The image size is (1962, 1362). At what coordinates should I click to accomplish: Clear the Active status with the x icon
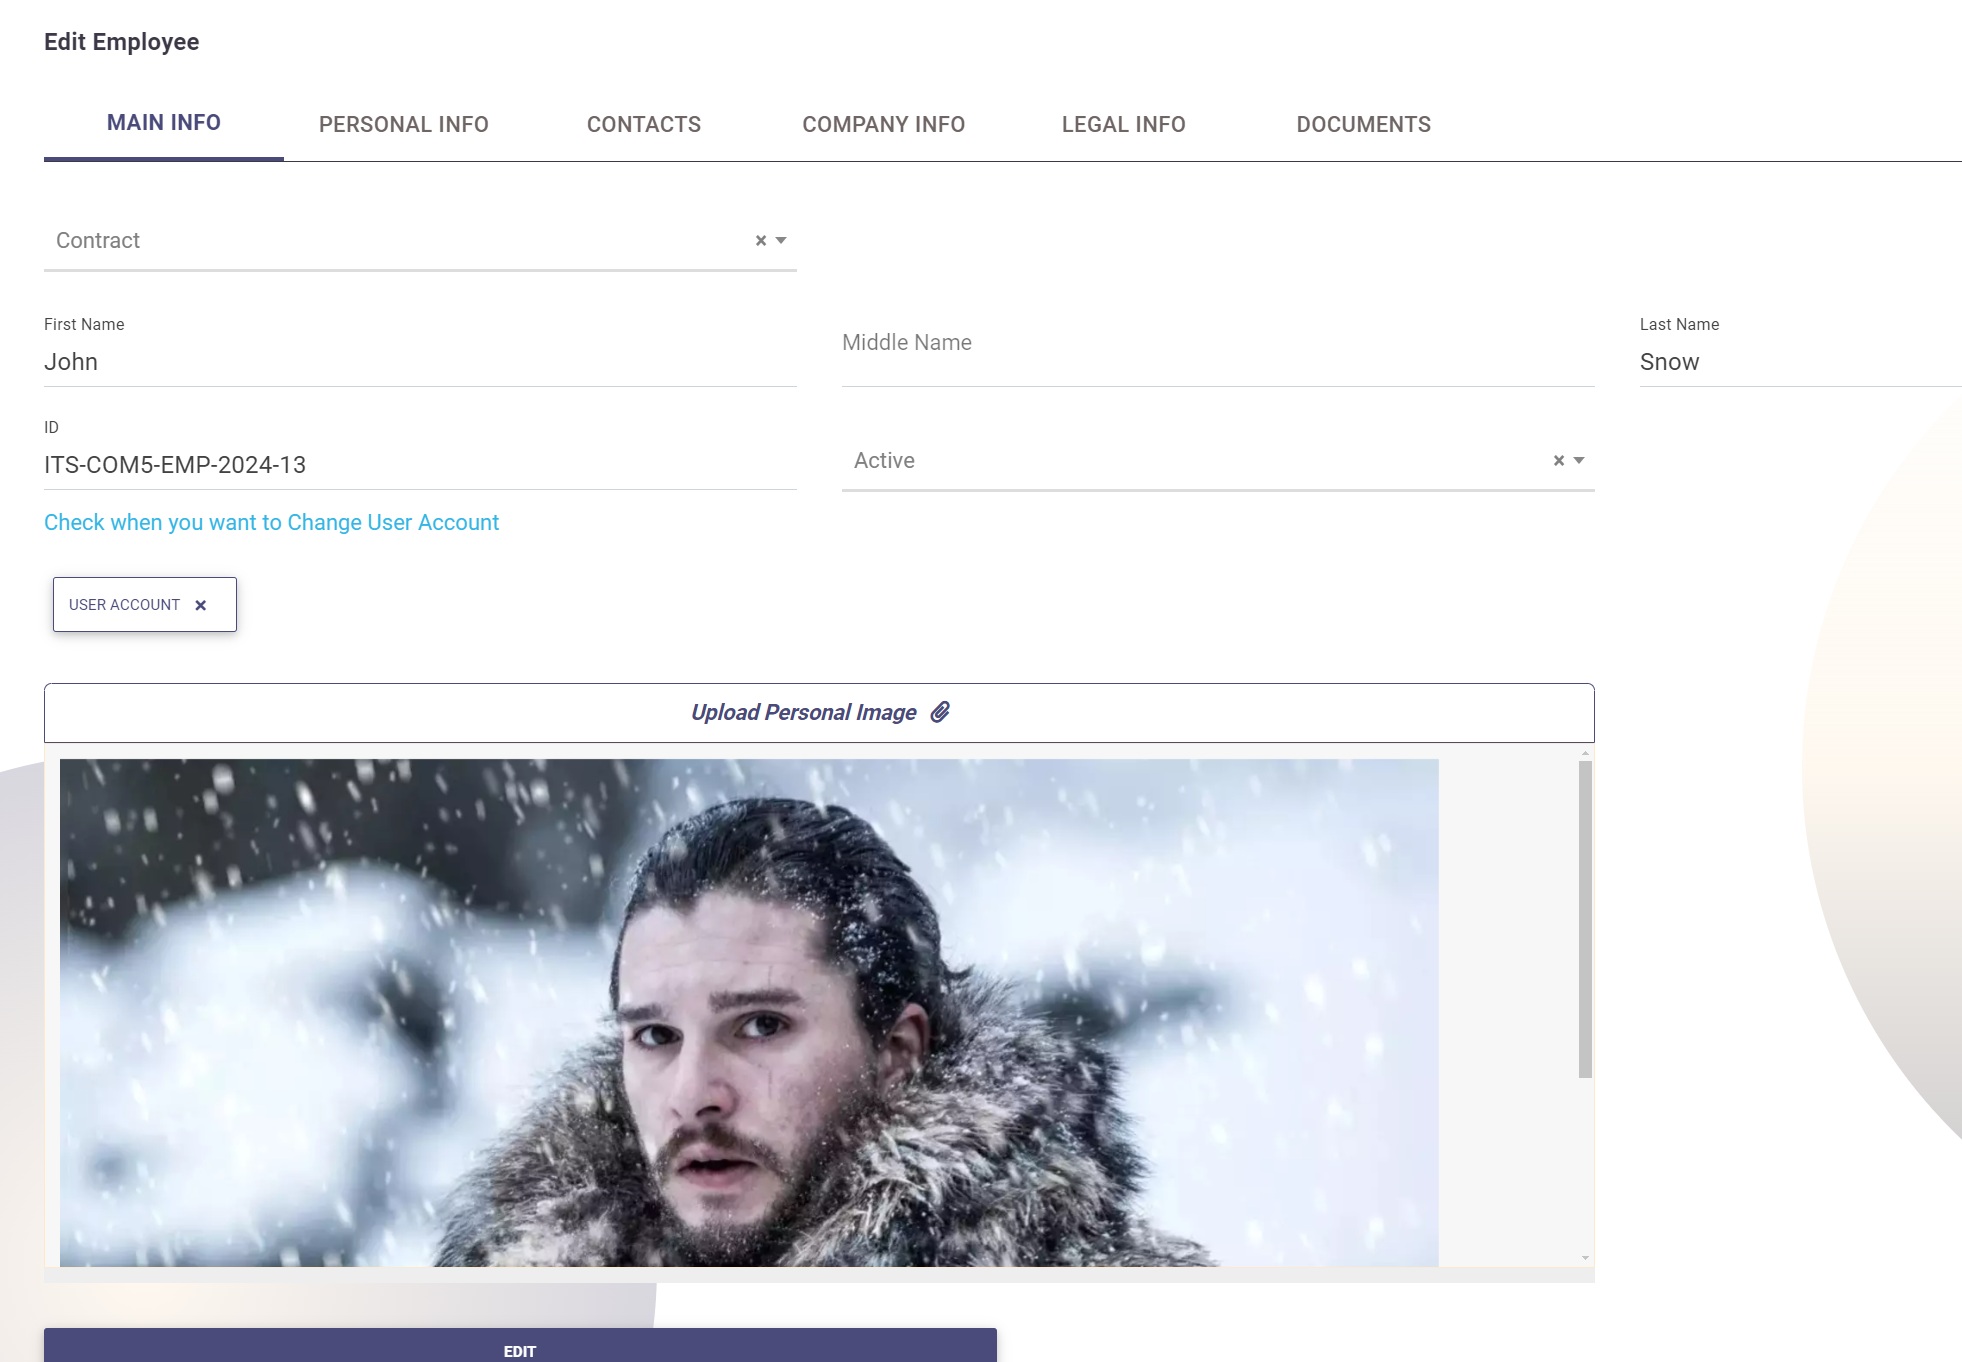[1559, 461]
